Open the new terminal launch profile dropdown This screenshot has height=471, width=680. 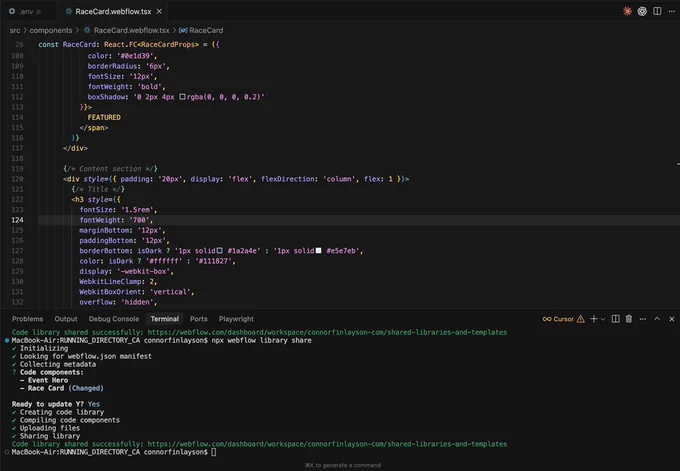tap(603, 319)
